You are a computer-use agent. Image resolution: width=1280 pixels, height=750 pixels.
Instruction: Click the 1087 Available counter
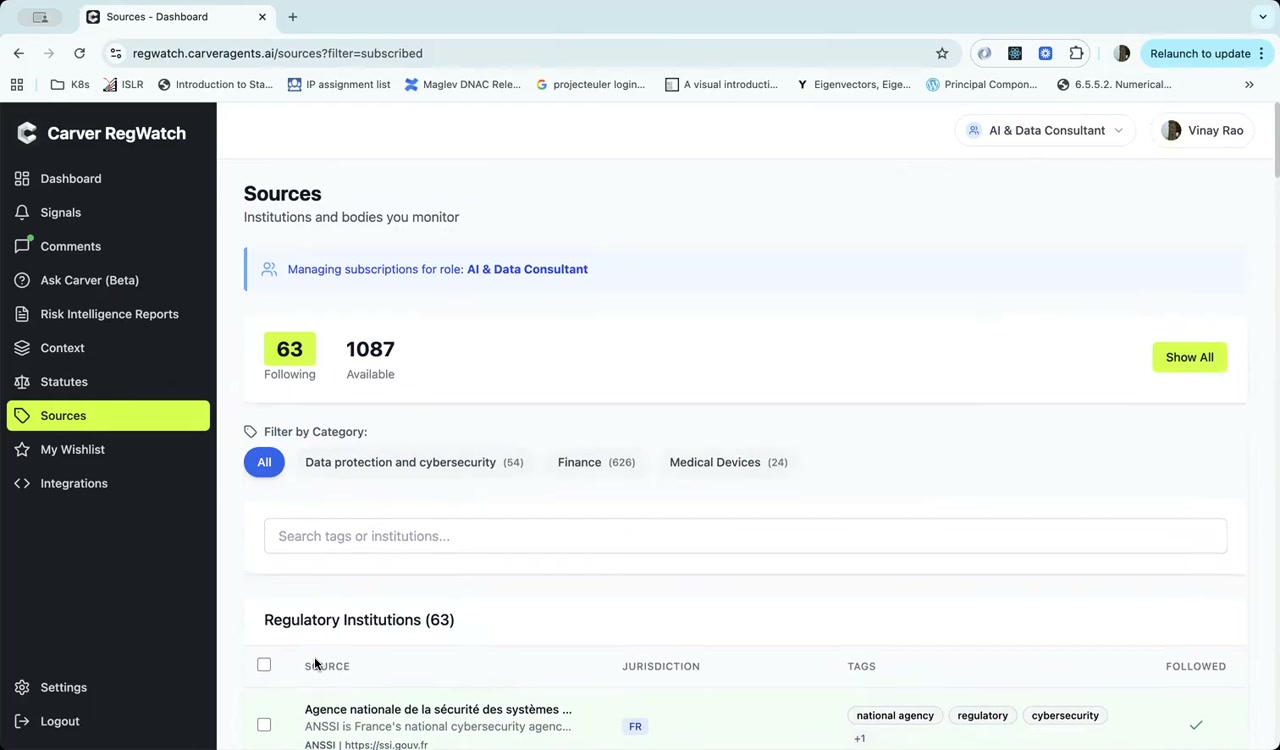[x=370, y=358]
